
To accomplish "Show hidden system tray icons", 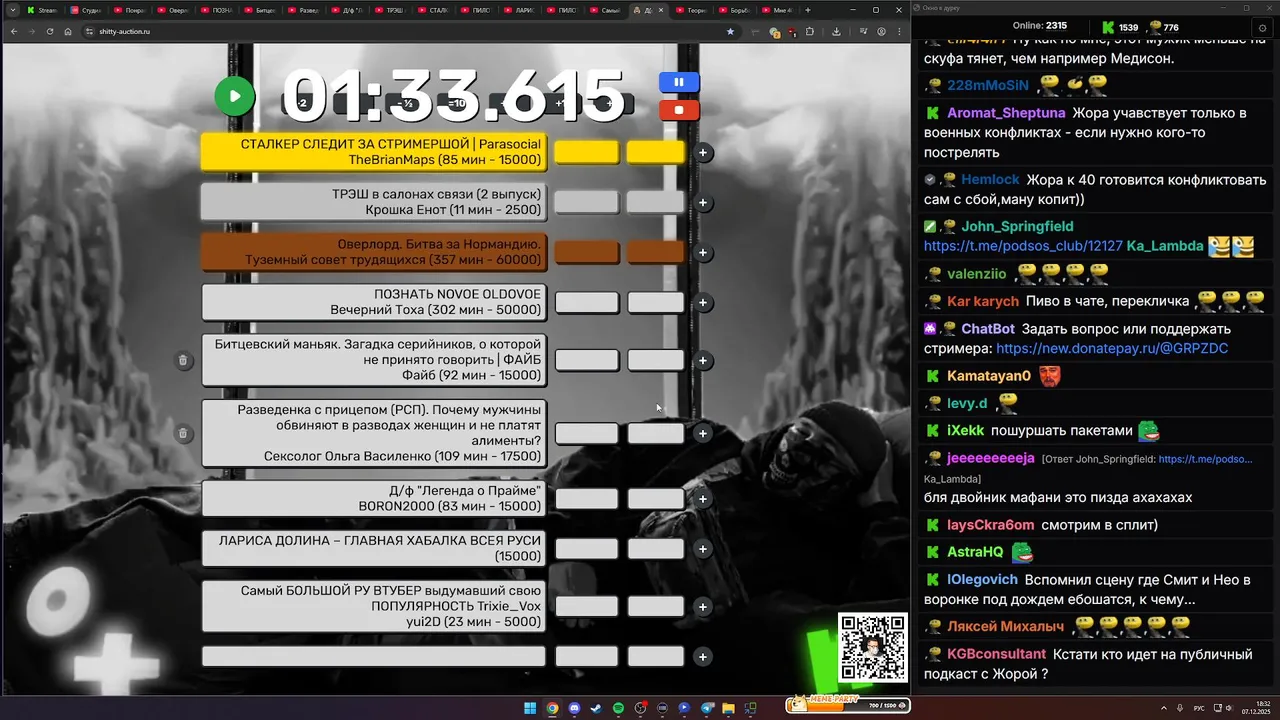I will (x=1163, y=708).
